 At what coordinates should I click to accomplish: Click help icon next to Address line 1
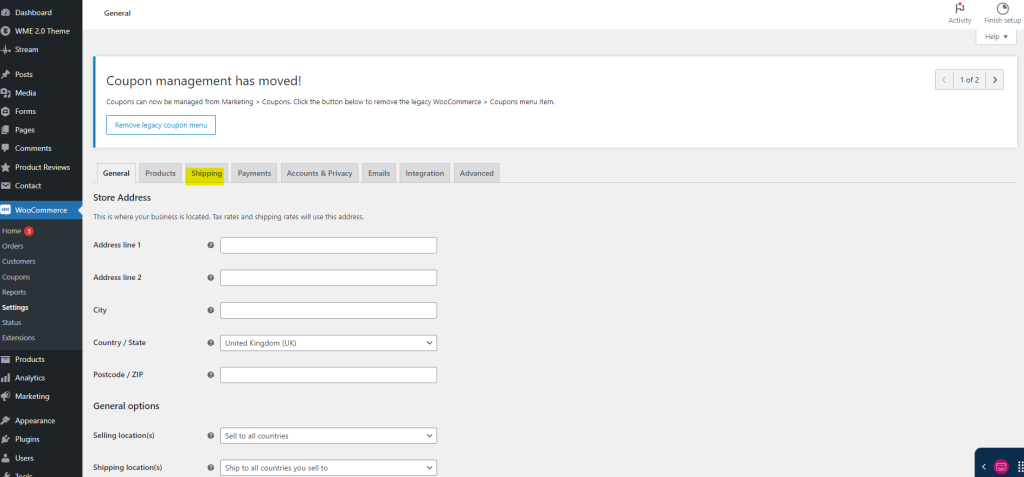210,245
